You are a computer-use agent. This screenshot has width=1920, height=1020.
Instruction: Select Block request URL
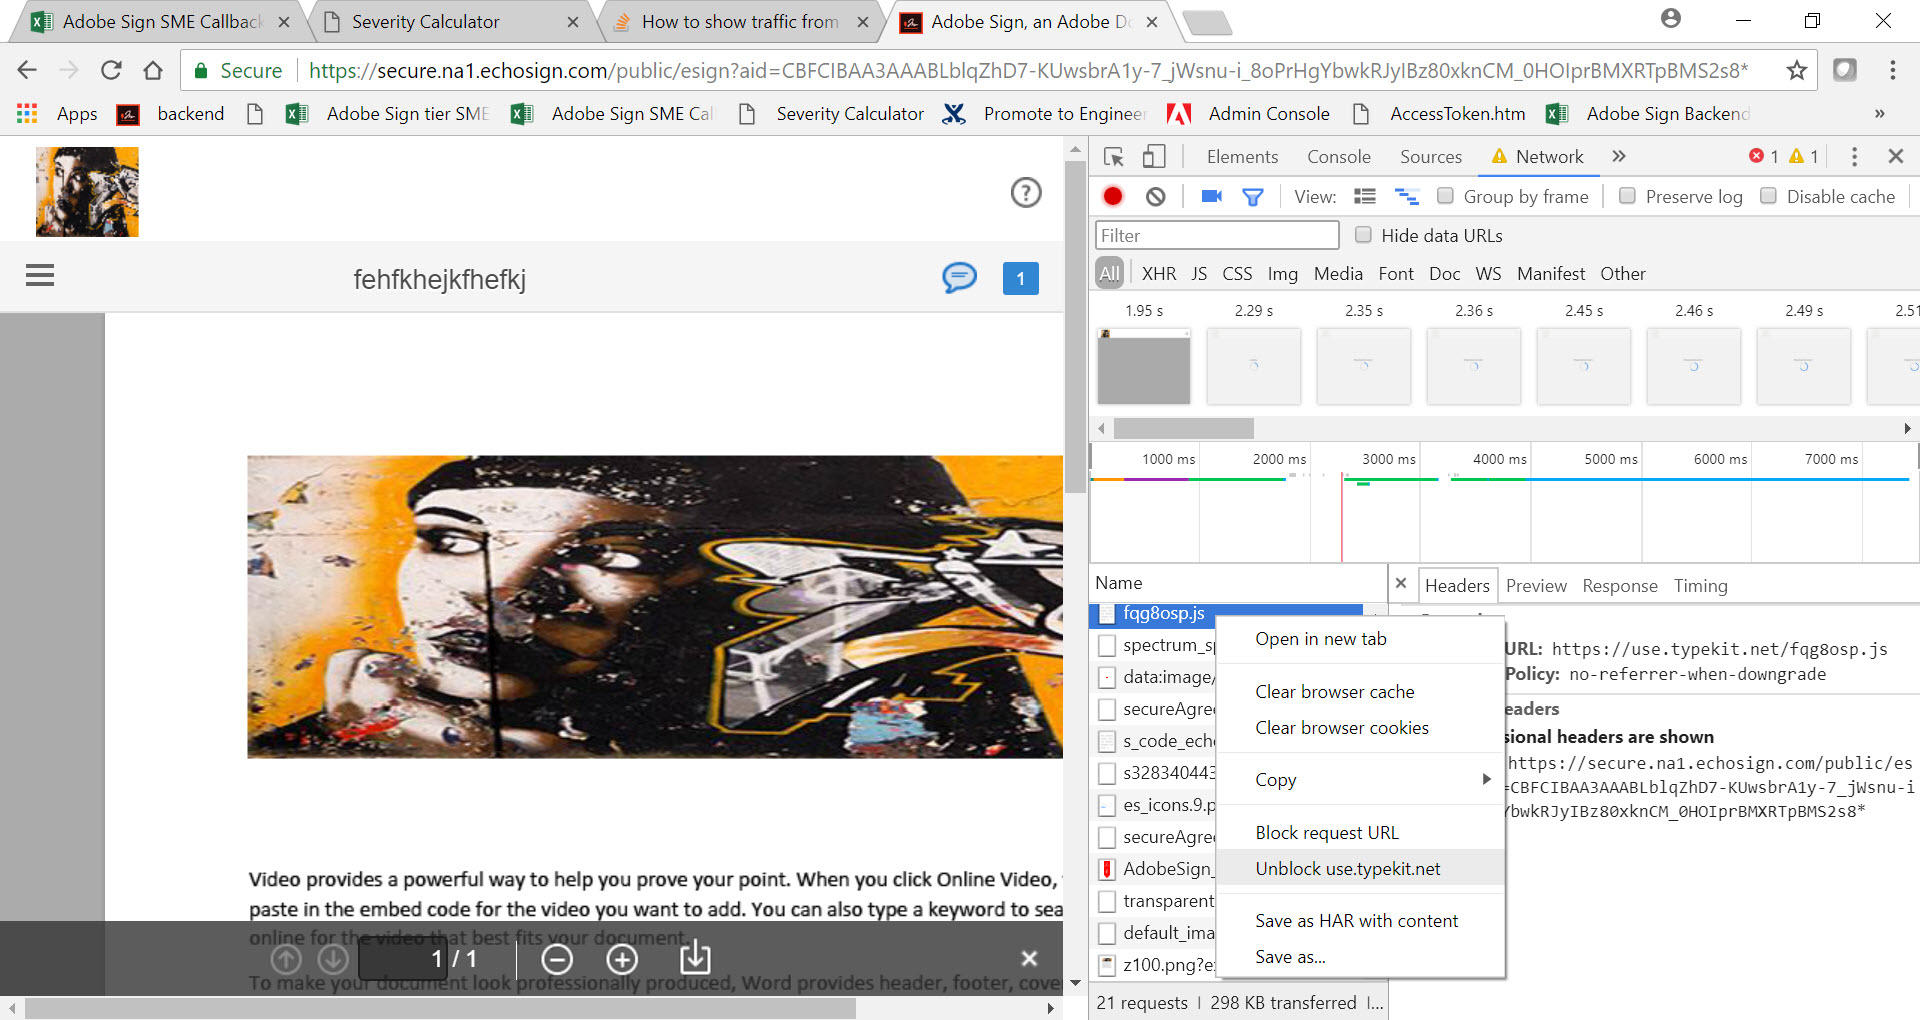click(x=1360, y=833)
